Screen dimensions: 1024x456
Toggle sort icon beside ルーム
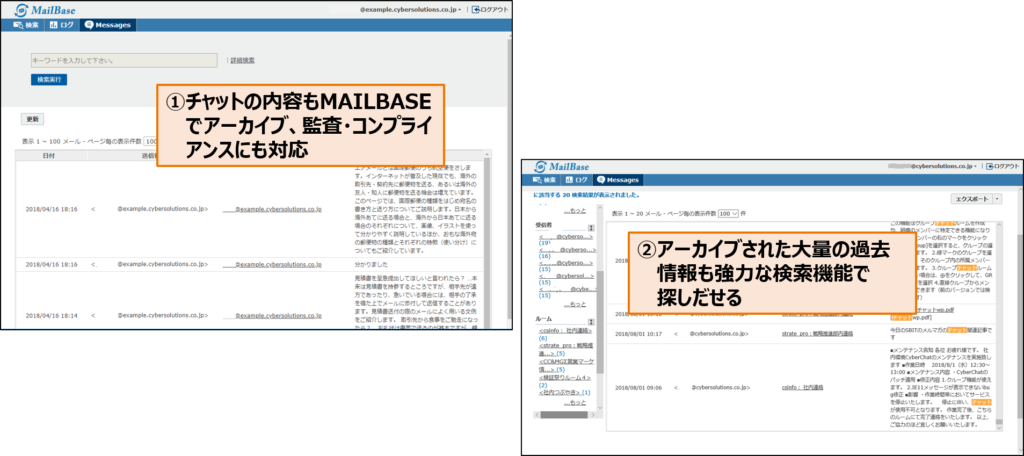591,322
